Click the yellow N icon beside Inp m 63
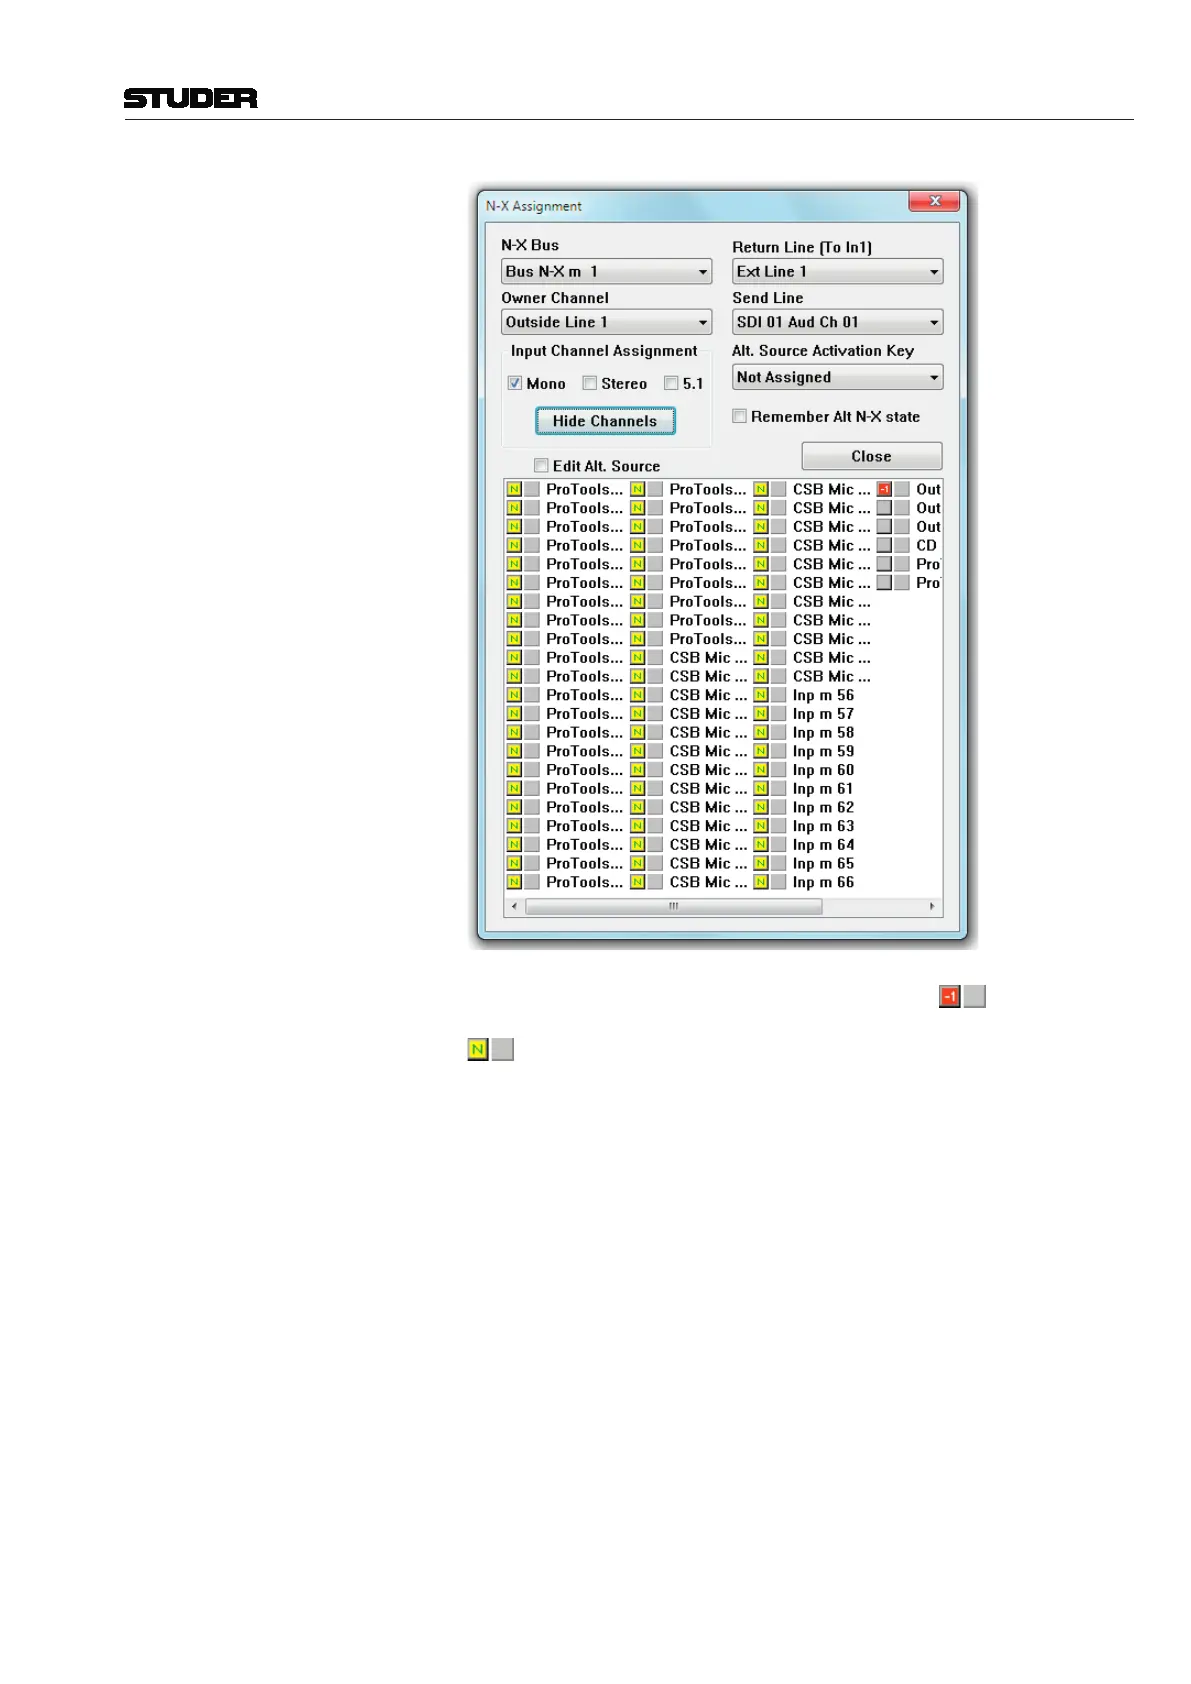The height and width of the screenshot is (1684, 1191). pos(761,826)
